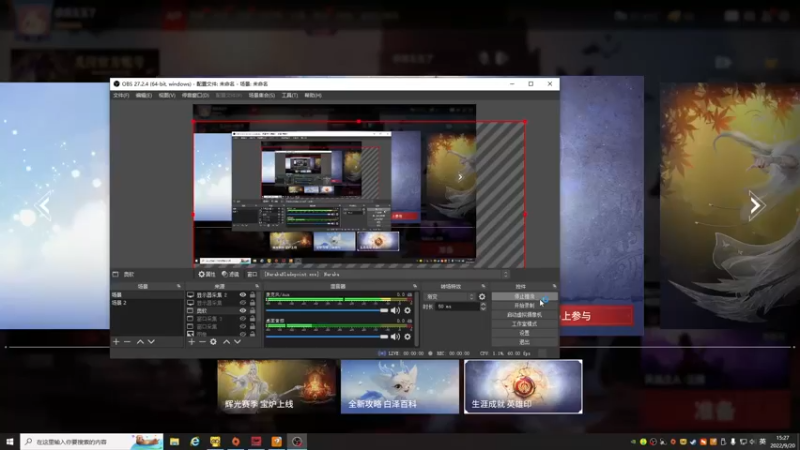Undock the Scene Transitions panel via its header icon
800x450 pixels.
pyautogui.click(x=483, y=286)
